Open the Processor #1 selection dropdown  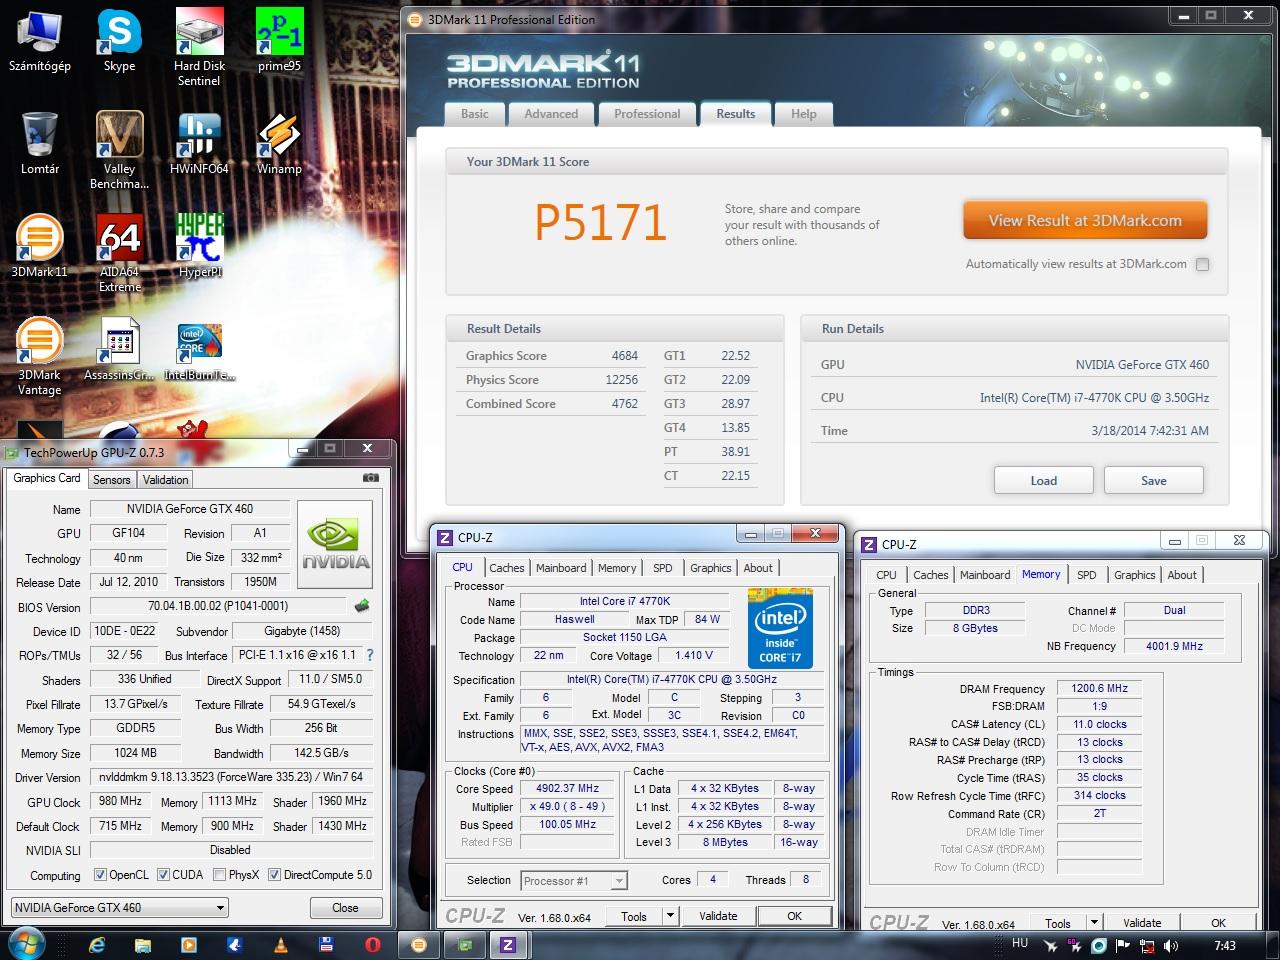(574, 881)
